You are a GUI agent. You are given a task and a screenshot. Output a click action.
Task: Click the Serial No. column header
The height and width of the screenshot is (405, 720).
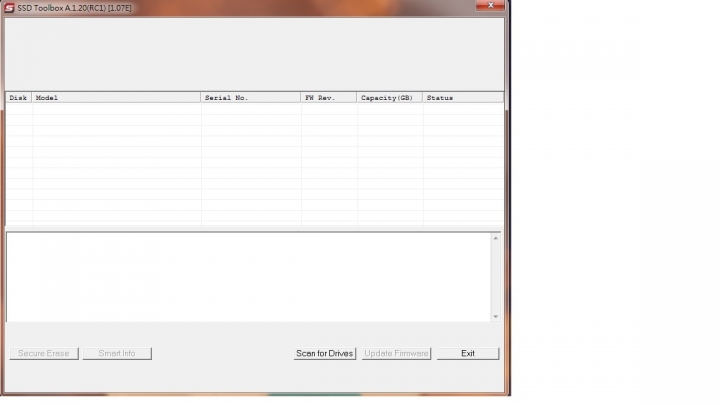tap(251, 98)
